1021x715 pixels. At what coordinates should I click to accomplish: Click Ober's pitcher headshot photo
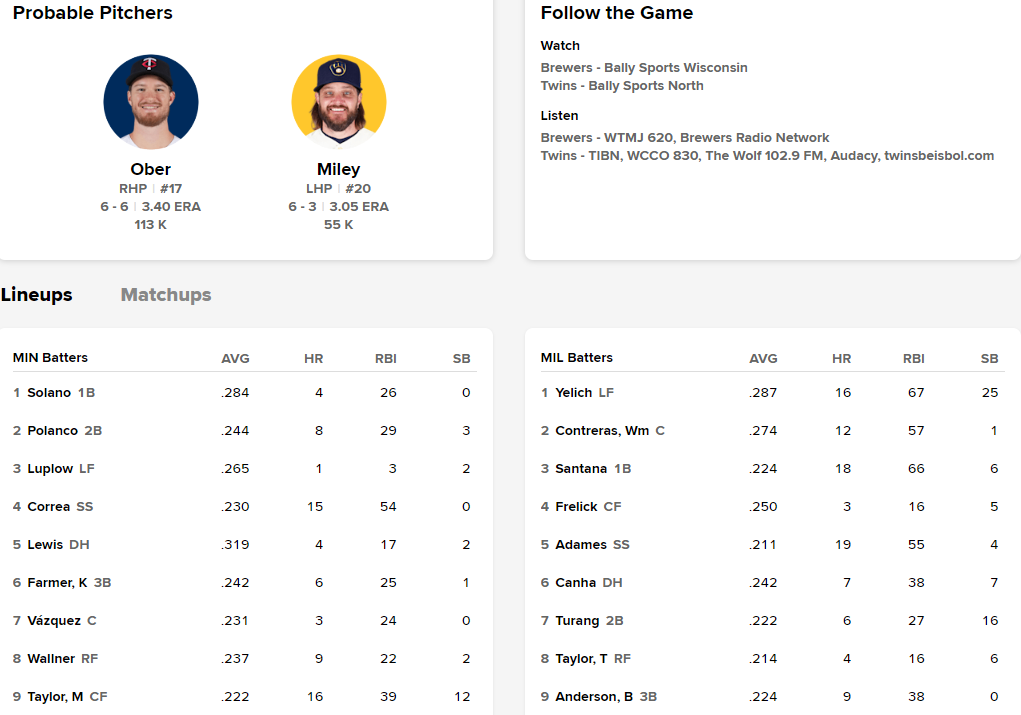point(151,102)
